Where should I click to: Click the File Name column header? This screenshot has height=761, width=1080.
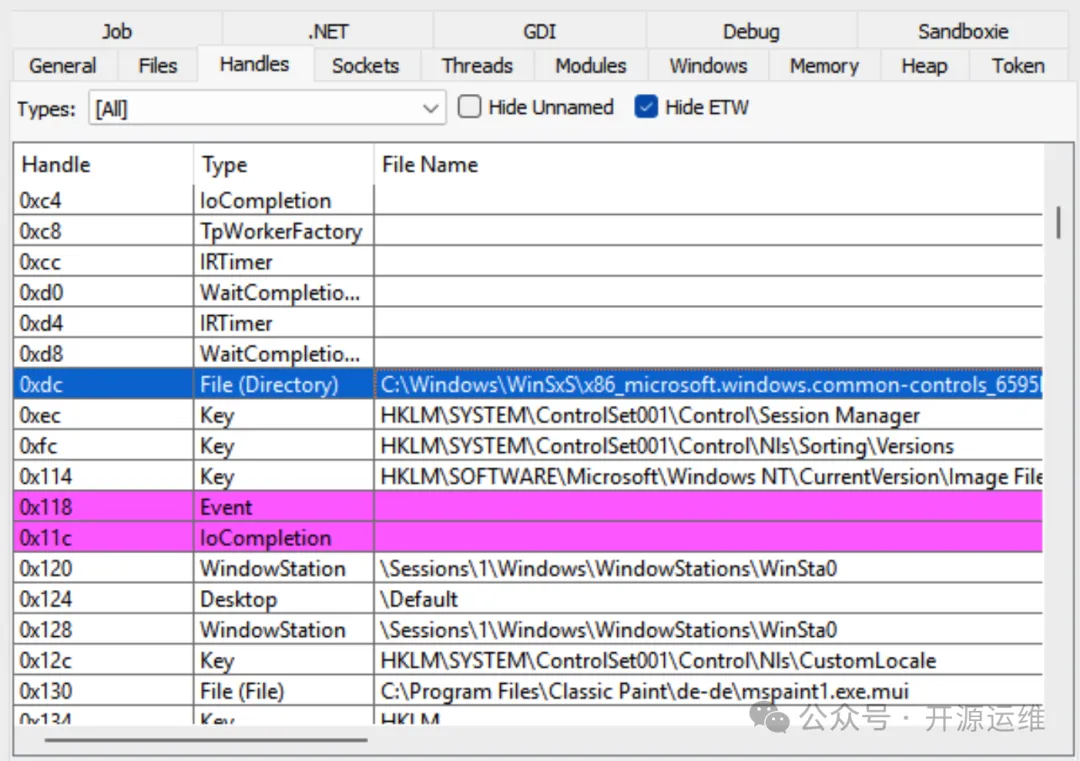pyautogui.click(x=430, y=165)
